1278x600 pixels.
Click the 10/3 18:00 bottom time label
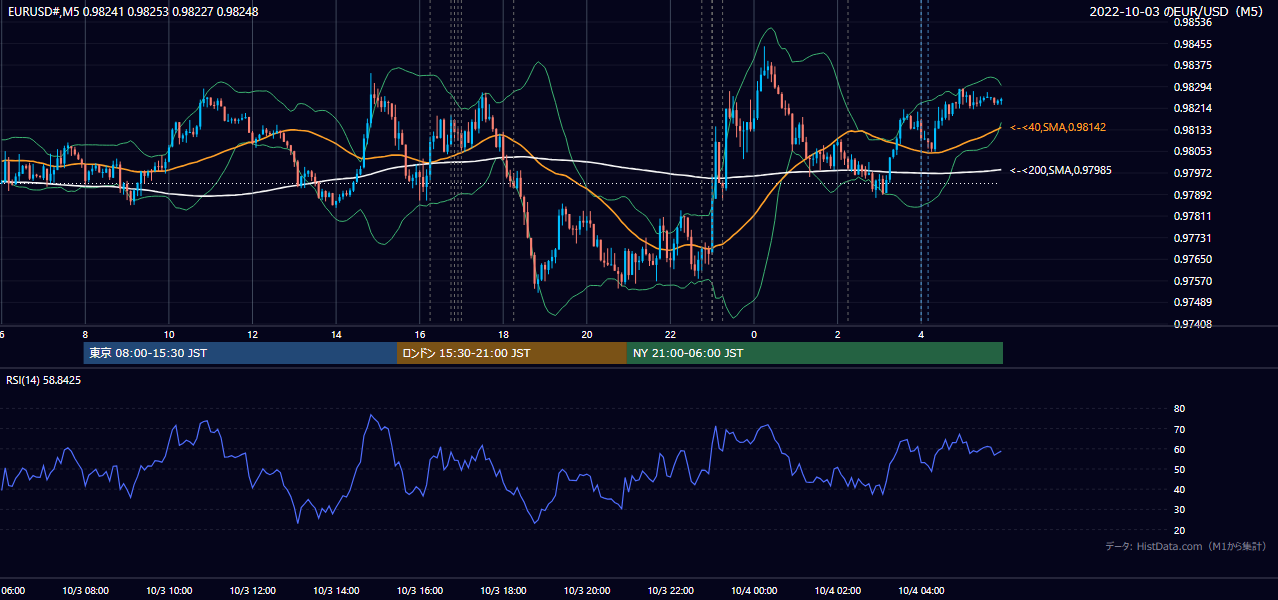tap(503, 591)
